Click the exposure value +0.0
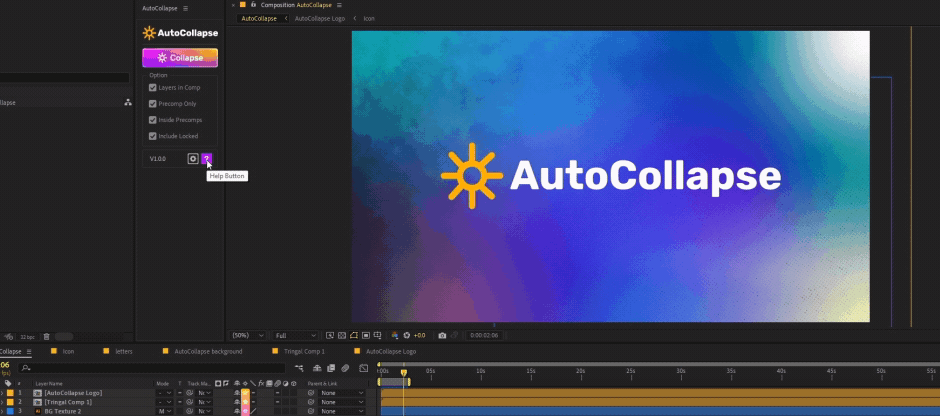This screenshot has height=416, width=940. point(420,336)
